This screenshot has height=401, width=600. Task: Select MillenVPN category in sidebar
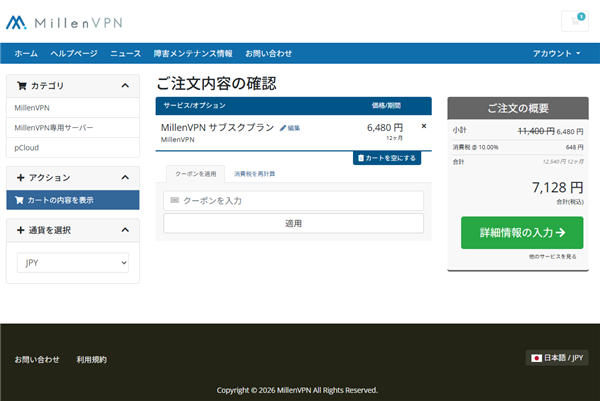point(73,108)
